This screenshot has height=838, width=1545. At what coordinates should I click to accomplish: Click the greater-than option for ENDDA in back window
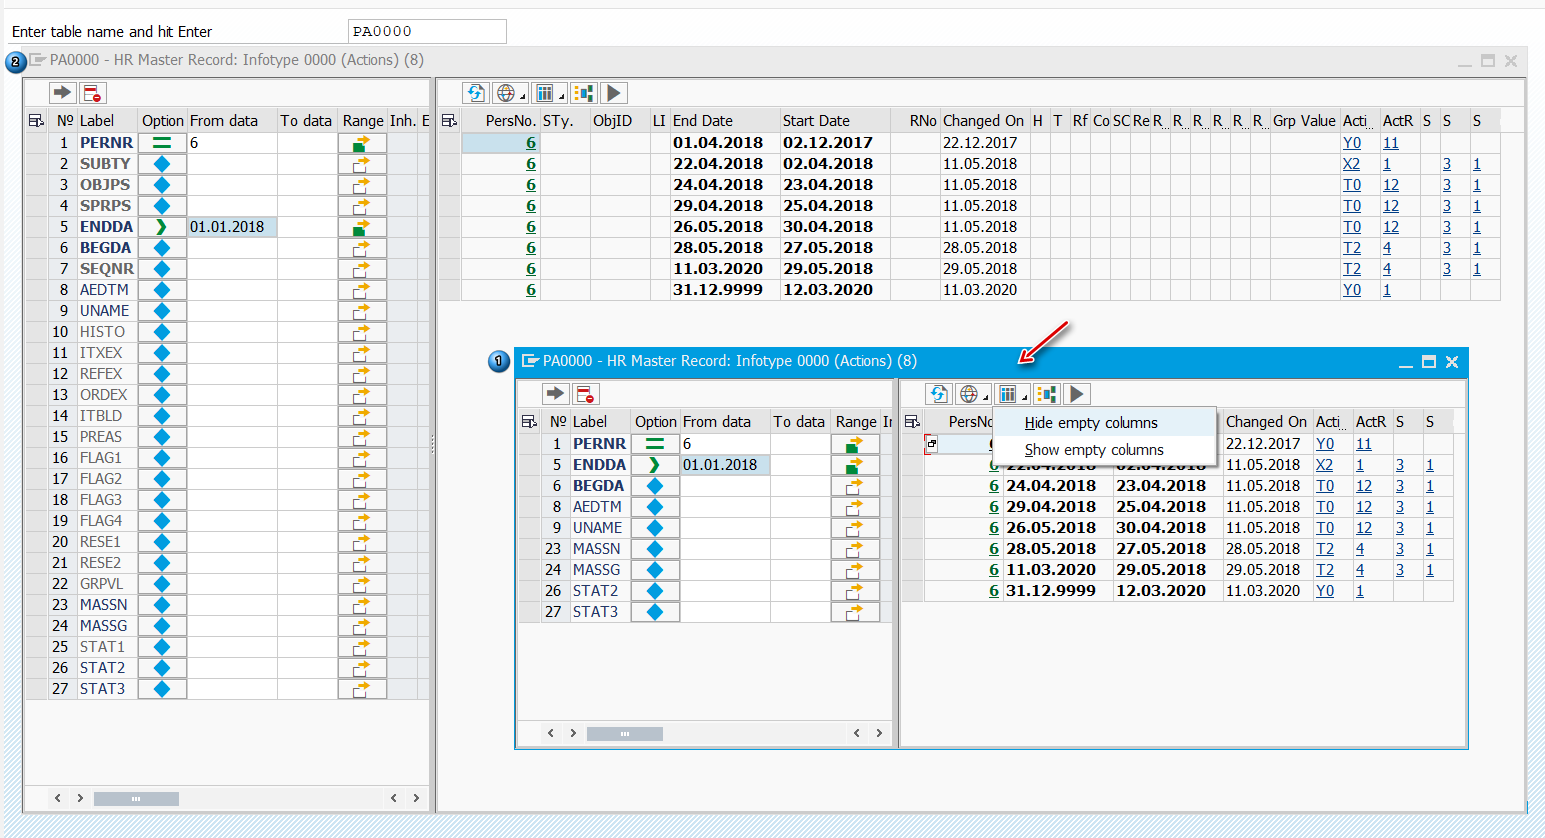point(162,227)
